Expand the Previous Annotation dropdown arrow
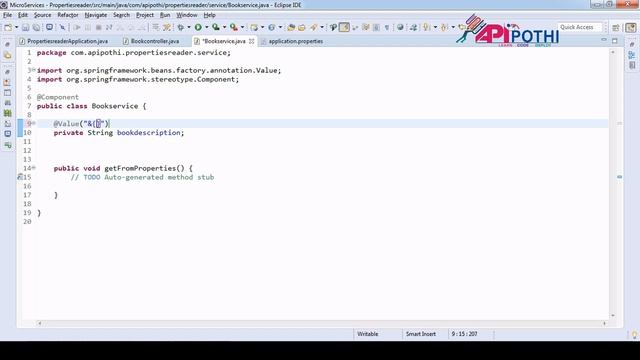This screenshot has height=360, width=640. pyautogui.click(x=453, y=27)
